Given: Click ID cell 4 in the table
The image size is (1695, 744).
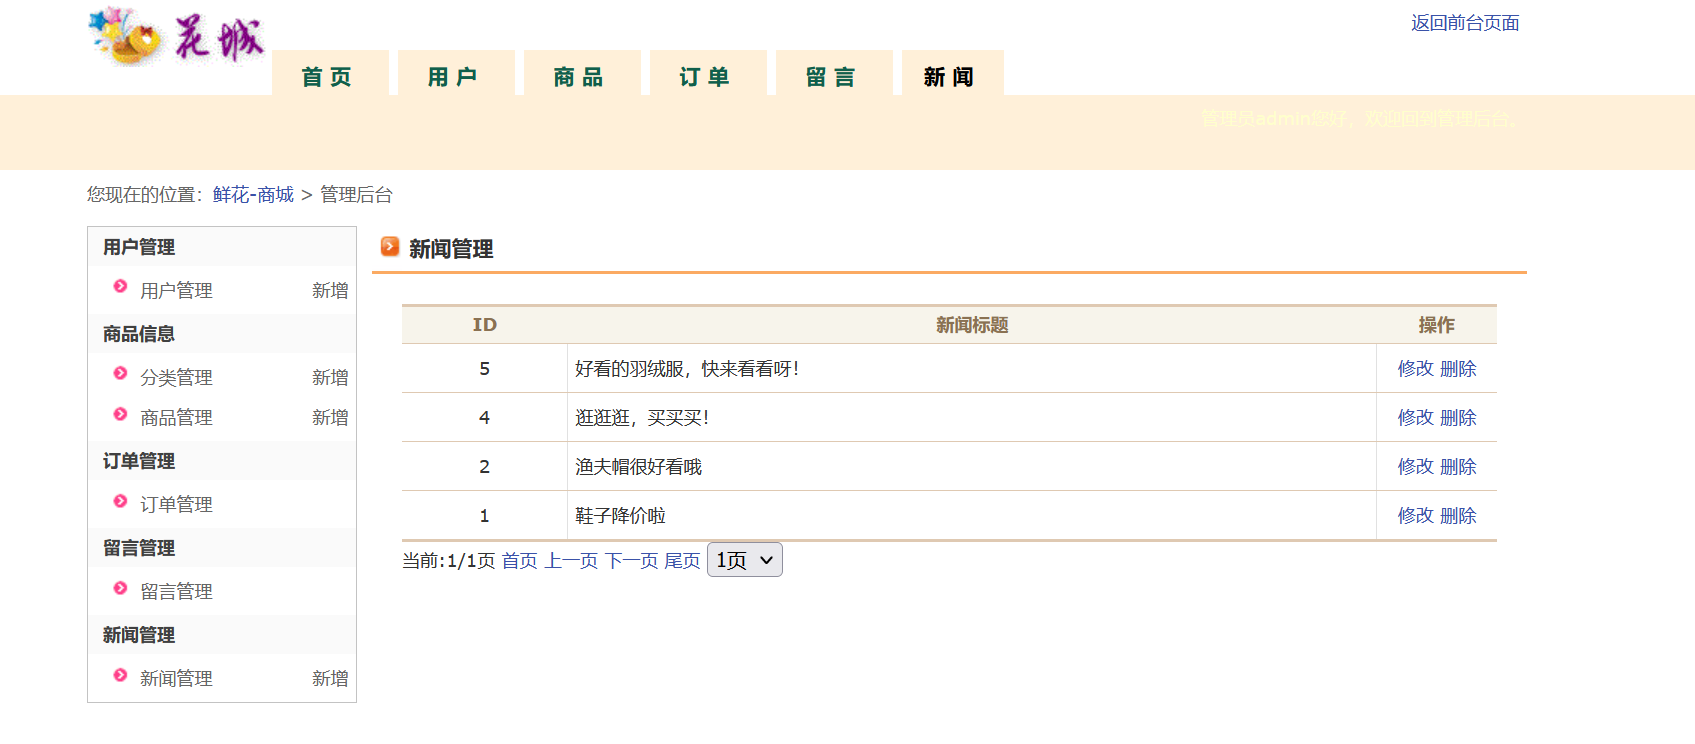Looking at the screenshot, I should pyautogui.click(x=484, y=418).
